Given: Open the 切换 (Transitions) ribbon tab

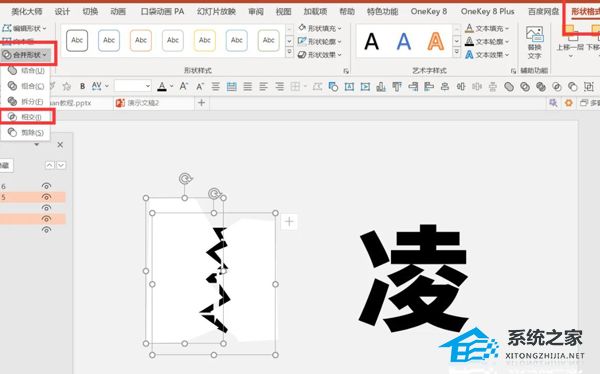Looking at the screenshot, I should point(90,11).
